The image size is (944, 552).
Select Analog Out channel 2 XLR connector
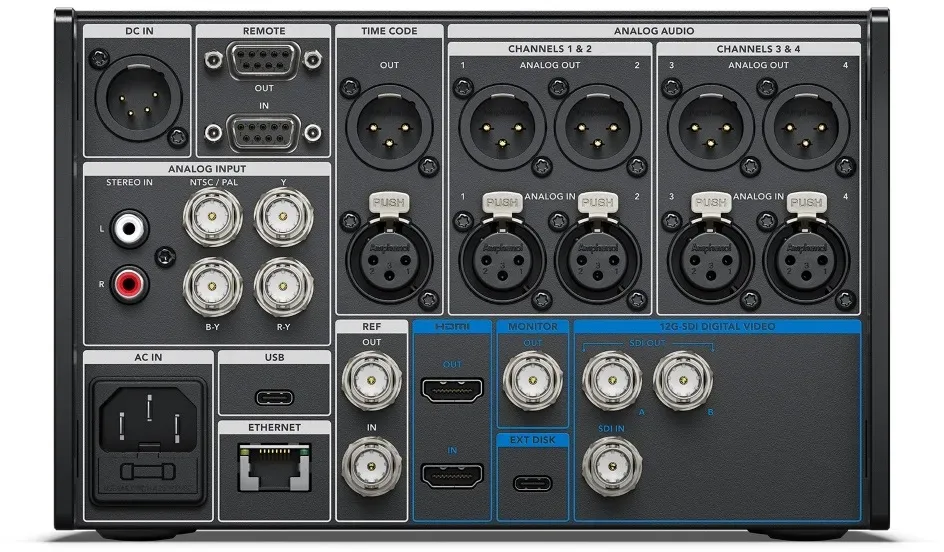point(597,127)
